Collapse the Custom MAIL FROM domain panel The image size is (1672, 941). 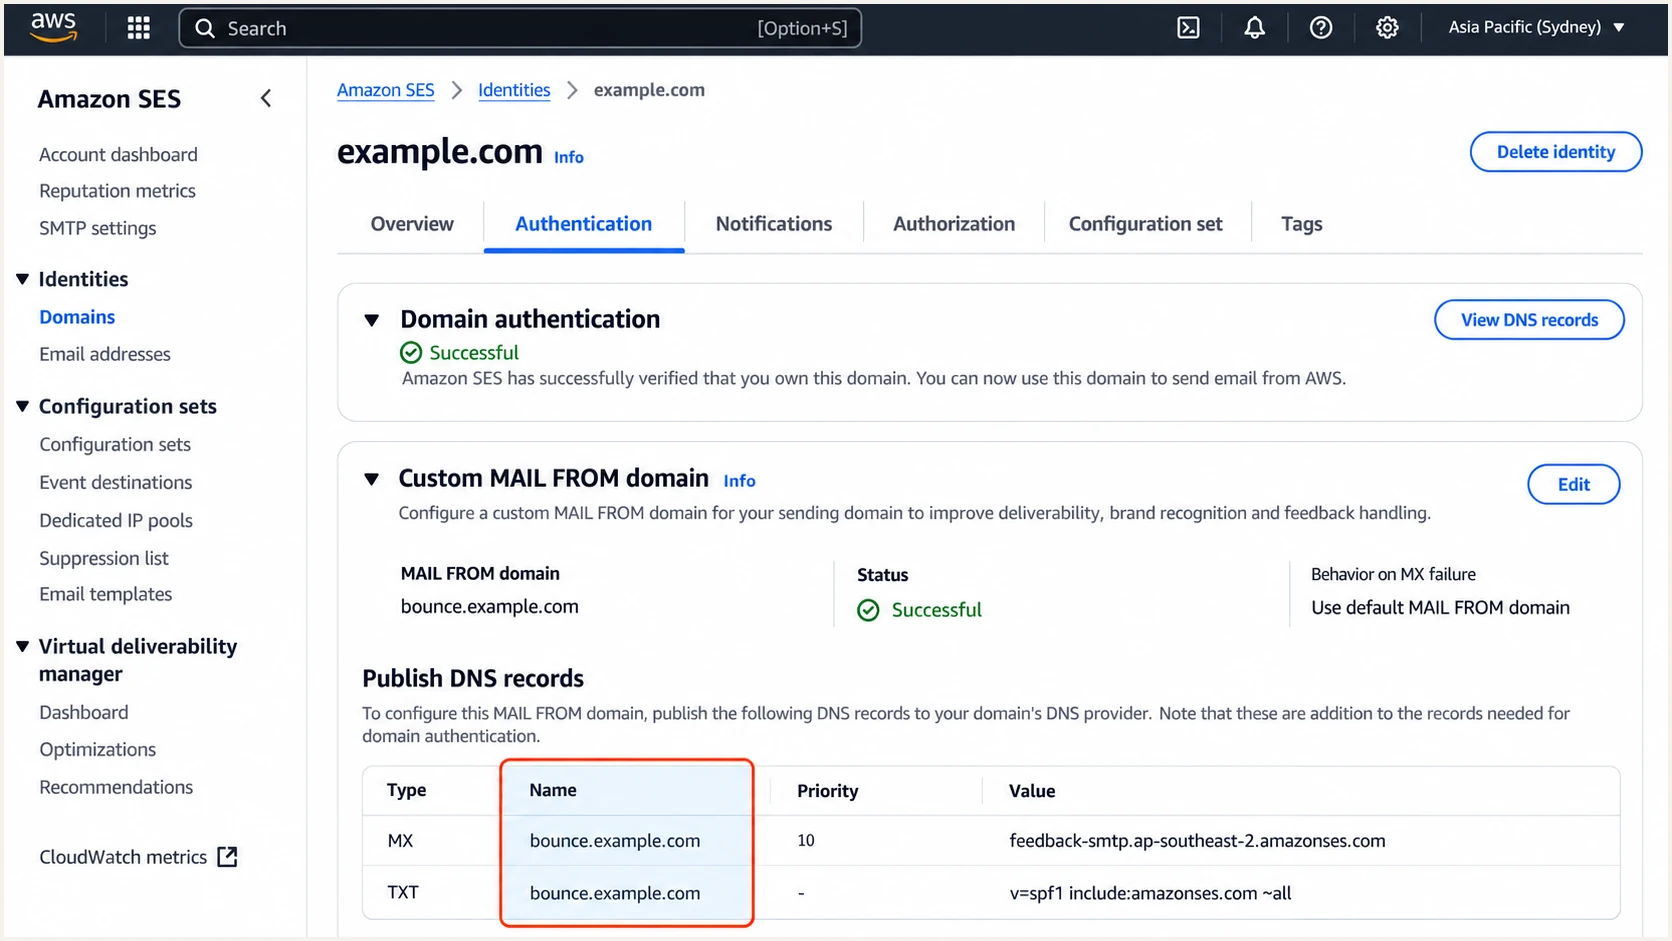pyautogui.click(x=372, y=479)
